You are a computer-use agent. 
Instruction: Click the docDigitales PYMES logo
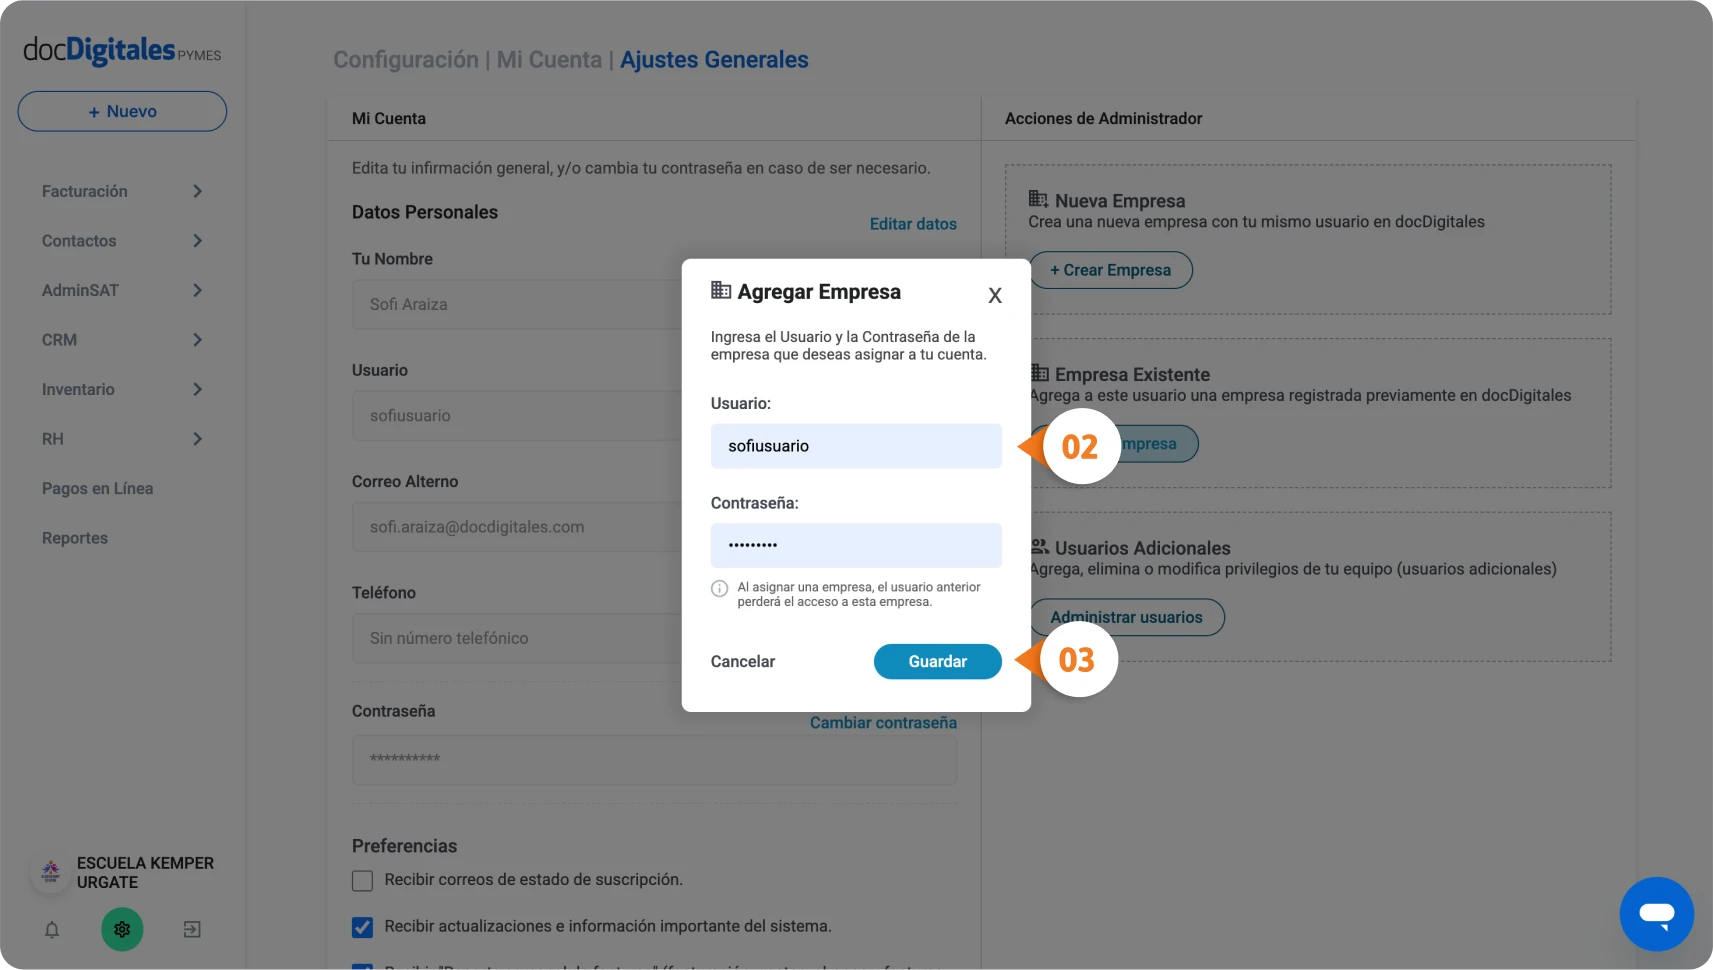tap(122, 50)
